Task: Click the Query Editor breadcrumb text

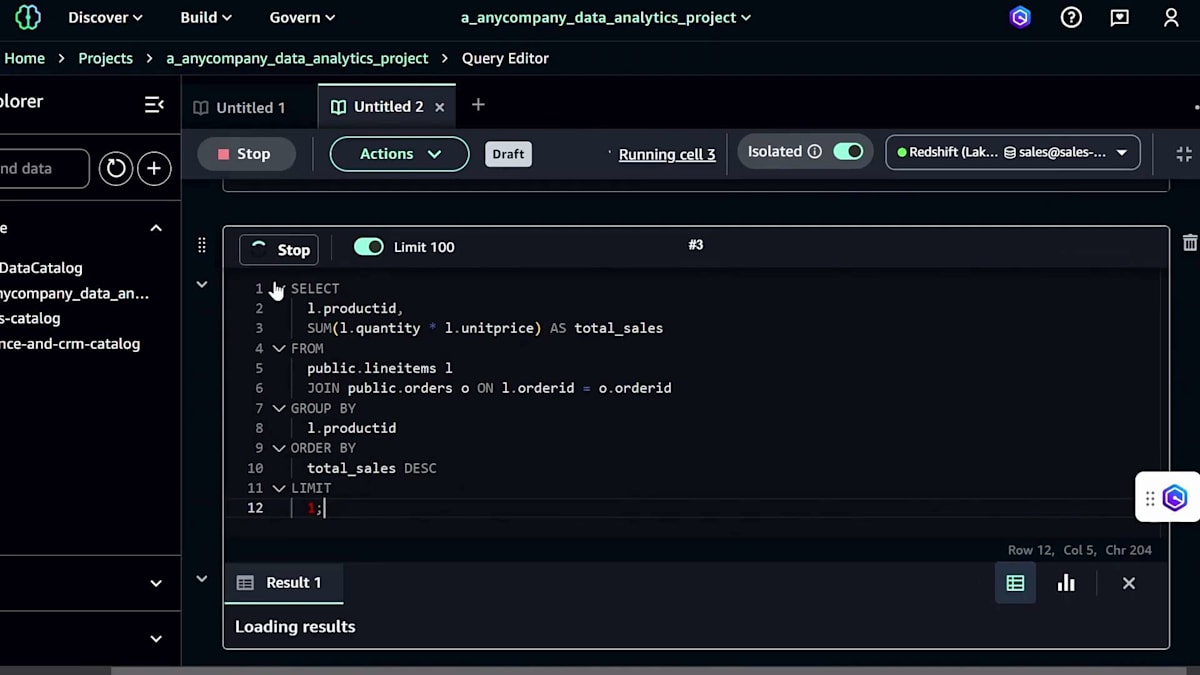Action: coord(505,58)
